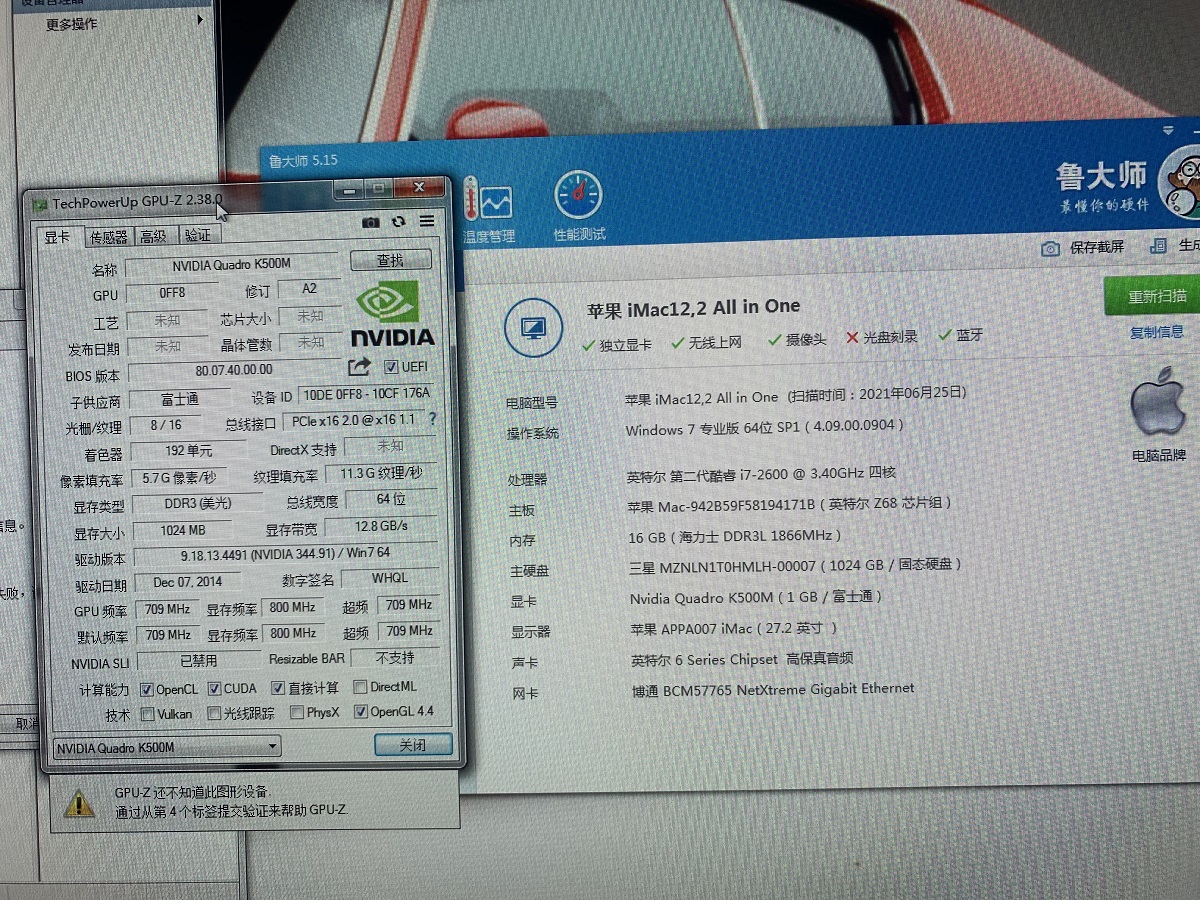This screenshot has height=900, width=1200.
Task: Open 性能测试 gauge icon in 鲁大师
Action: 579,196
